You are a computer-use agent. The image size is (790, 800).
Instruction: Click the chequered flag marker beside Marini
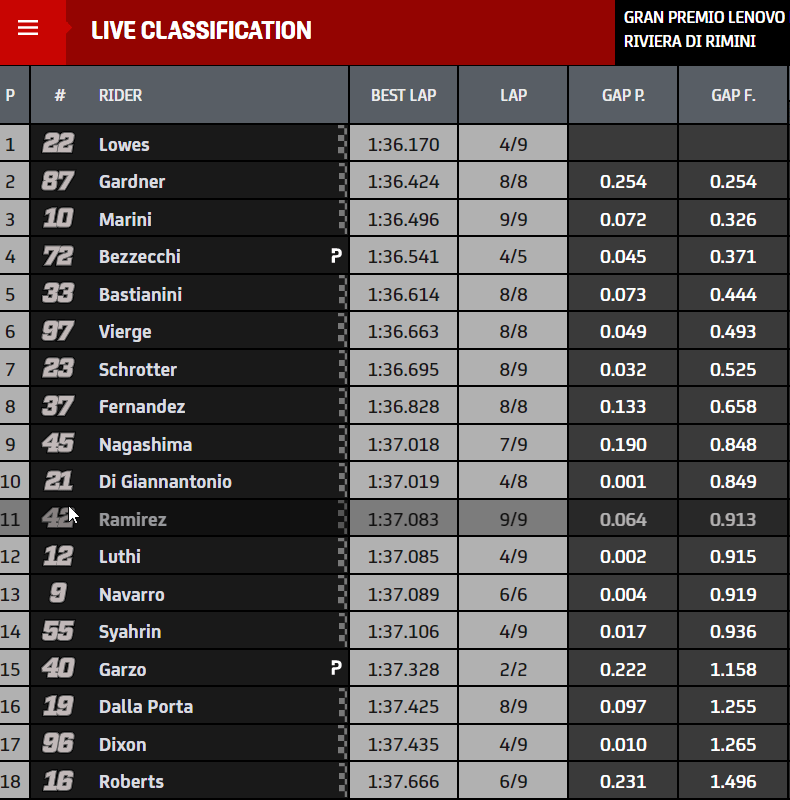pyautogui.click(x=343, y=219)
